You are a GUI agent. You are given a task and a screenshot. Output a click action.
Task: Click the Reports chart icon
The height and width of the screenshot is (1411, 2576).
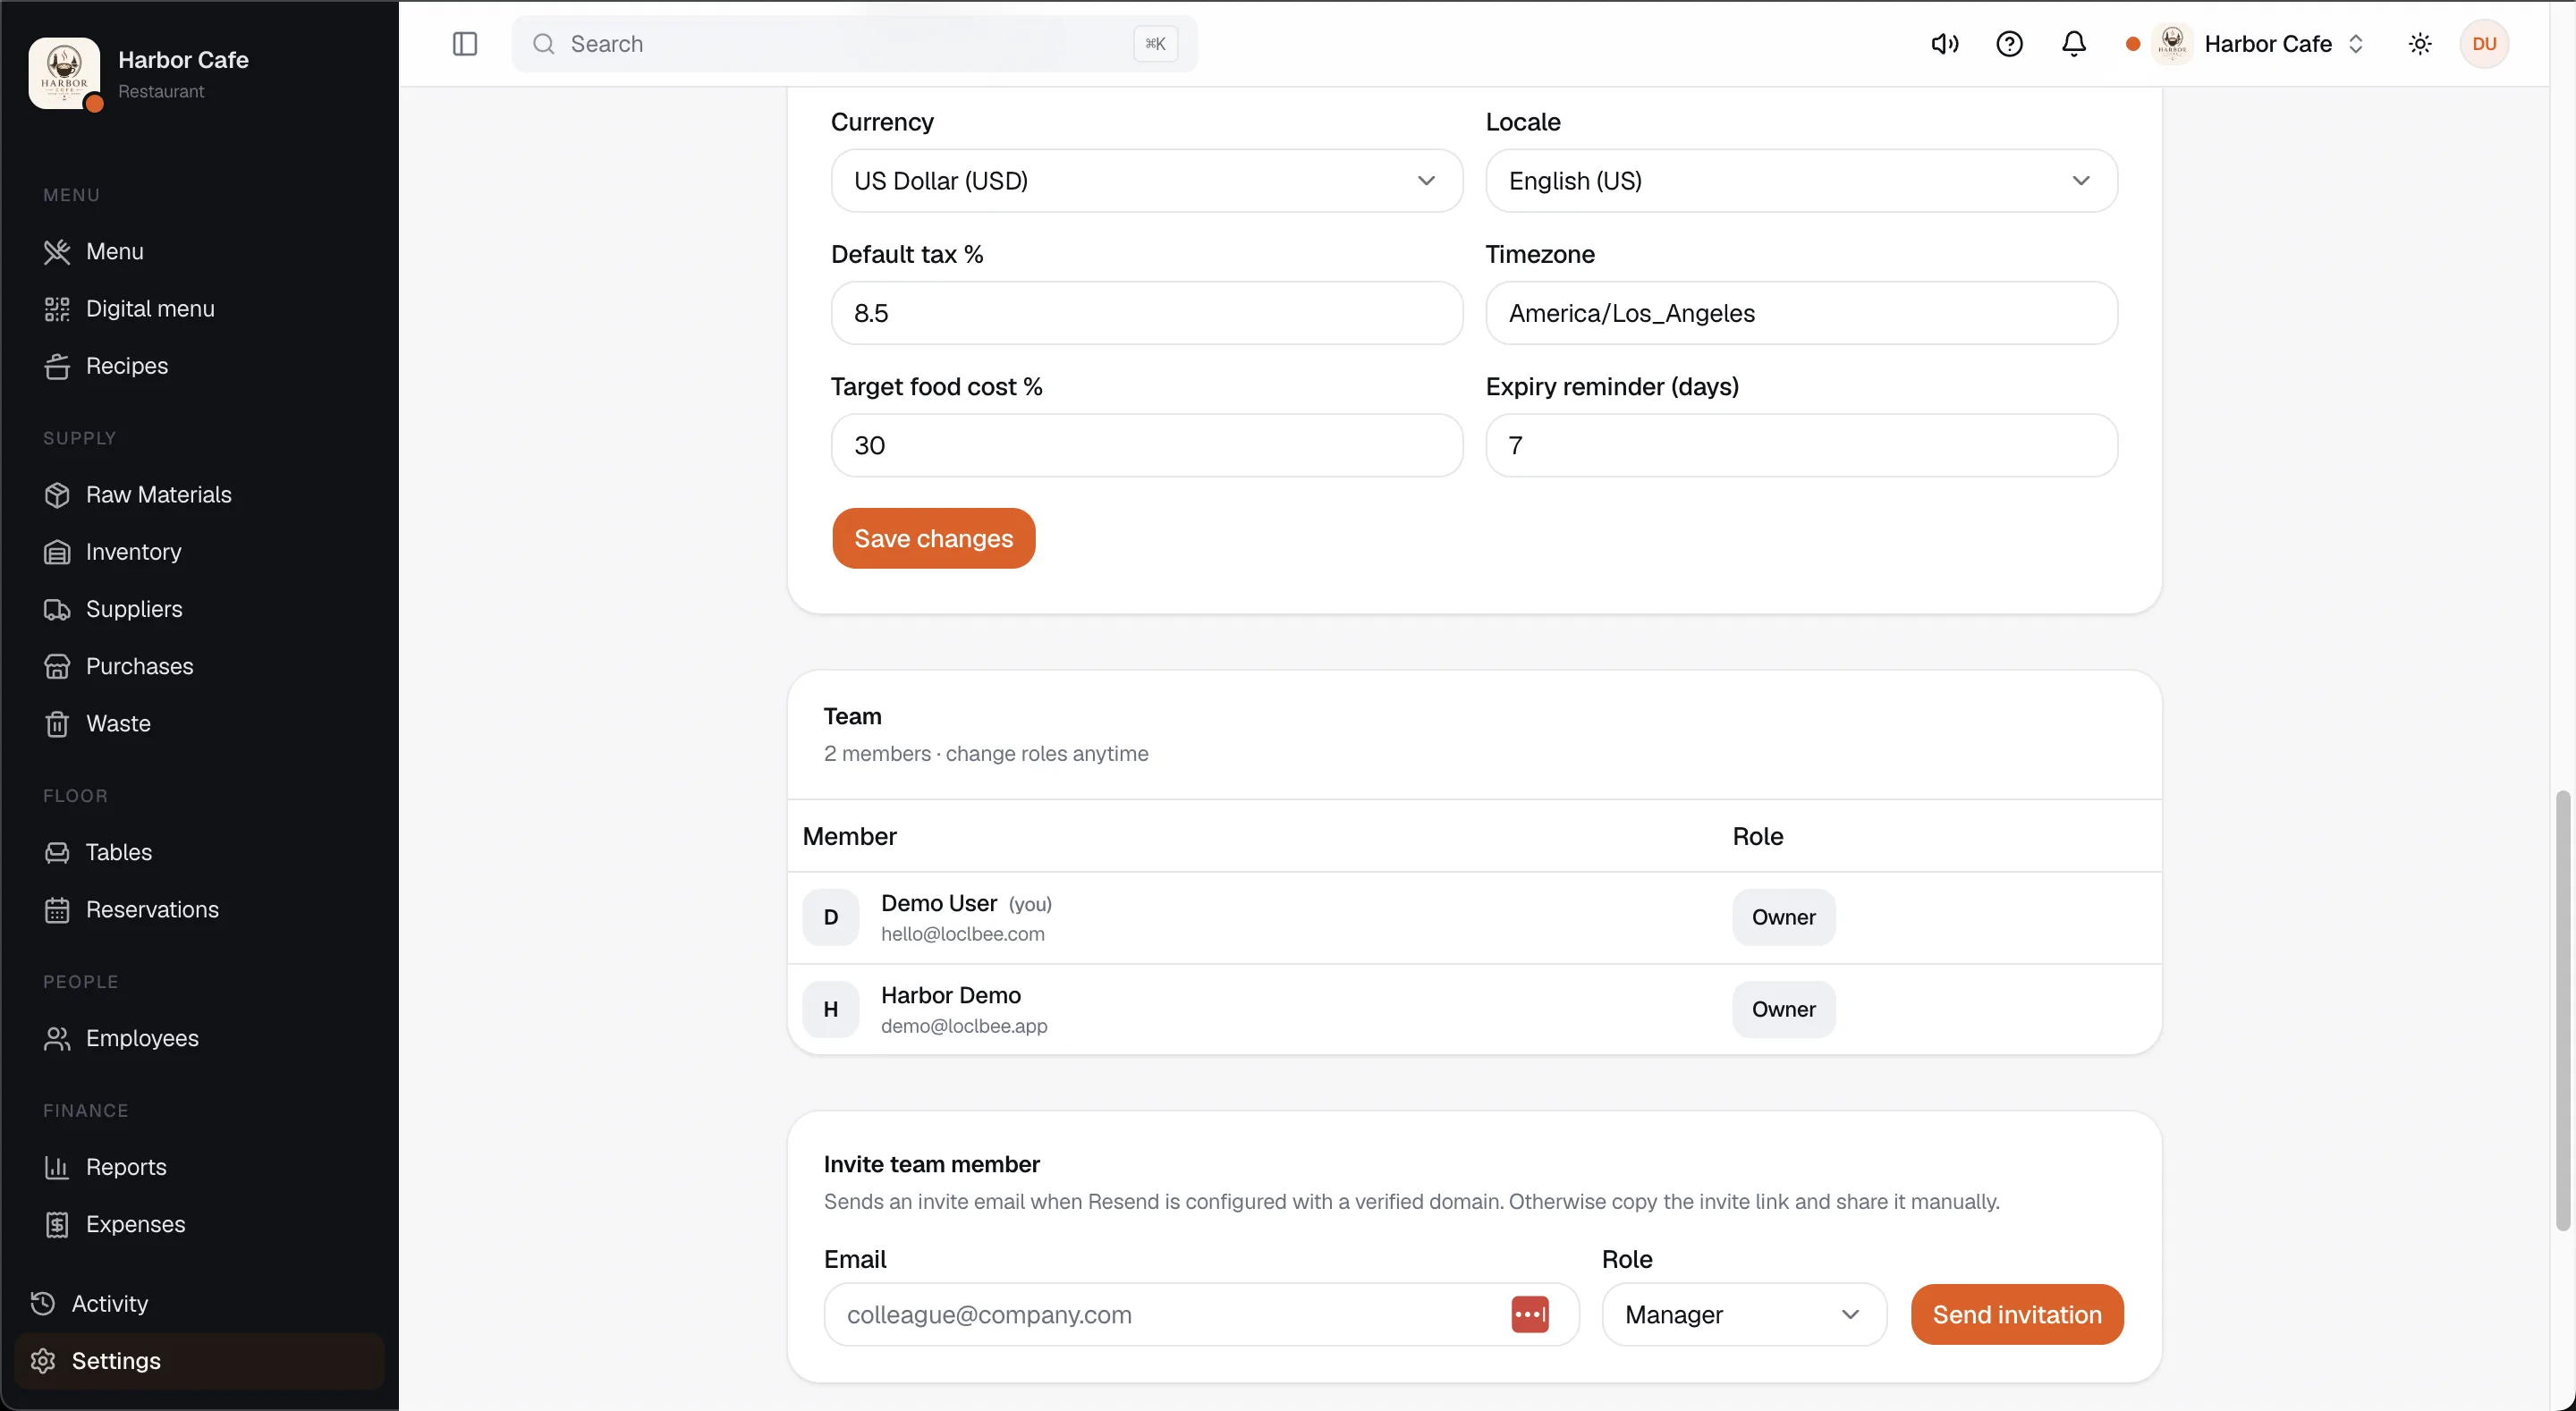click(57, 1167)
